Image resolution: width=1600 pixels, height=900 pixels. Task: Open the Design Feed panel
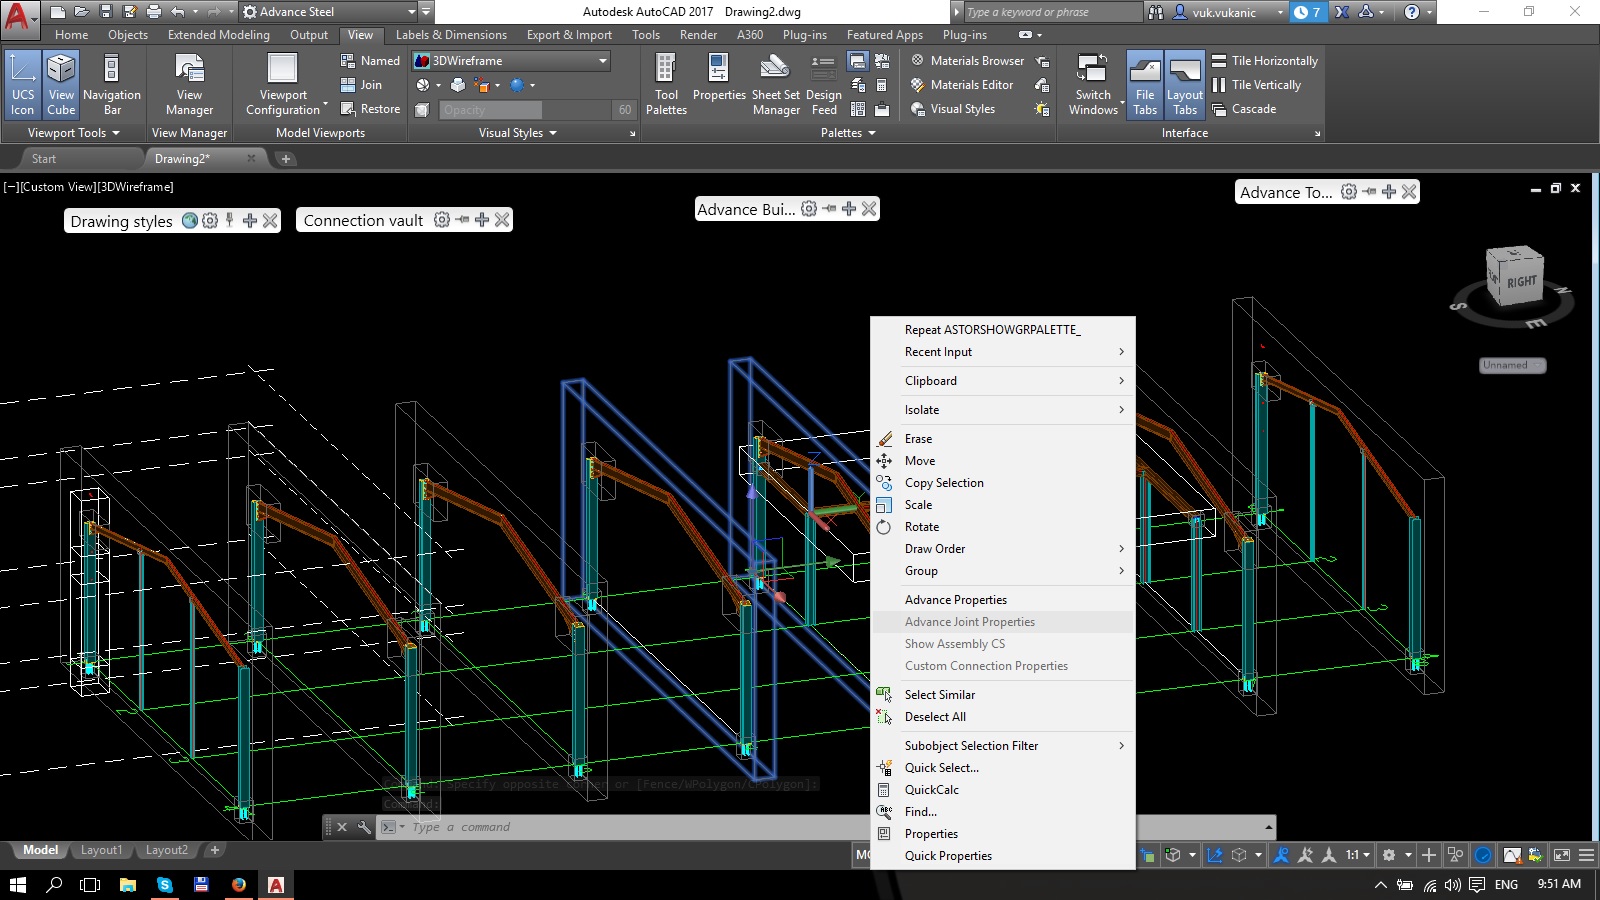(x=823, y=84)
